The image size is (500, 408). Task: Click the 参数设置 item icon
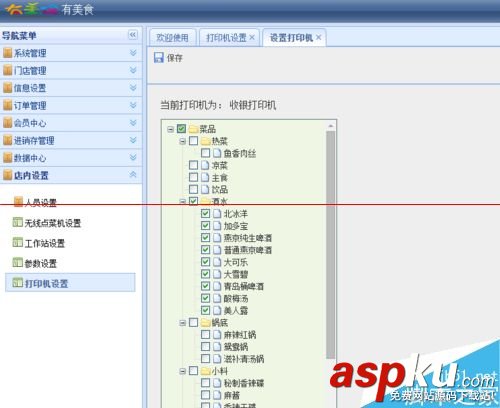click(18, 263)
